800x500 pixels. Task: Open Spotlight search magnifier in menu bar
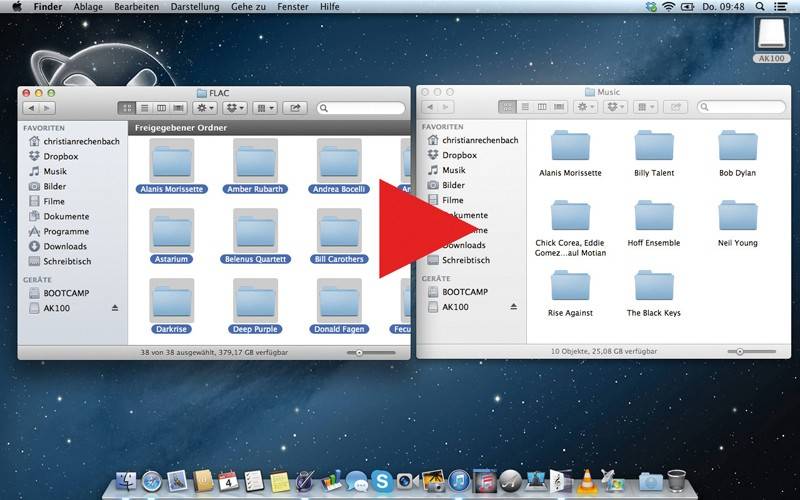pos(760,7)
